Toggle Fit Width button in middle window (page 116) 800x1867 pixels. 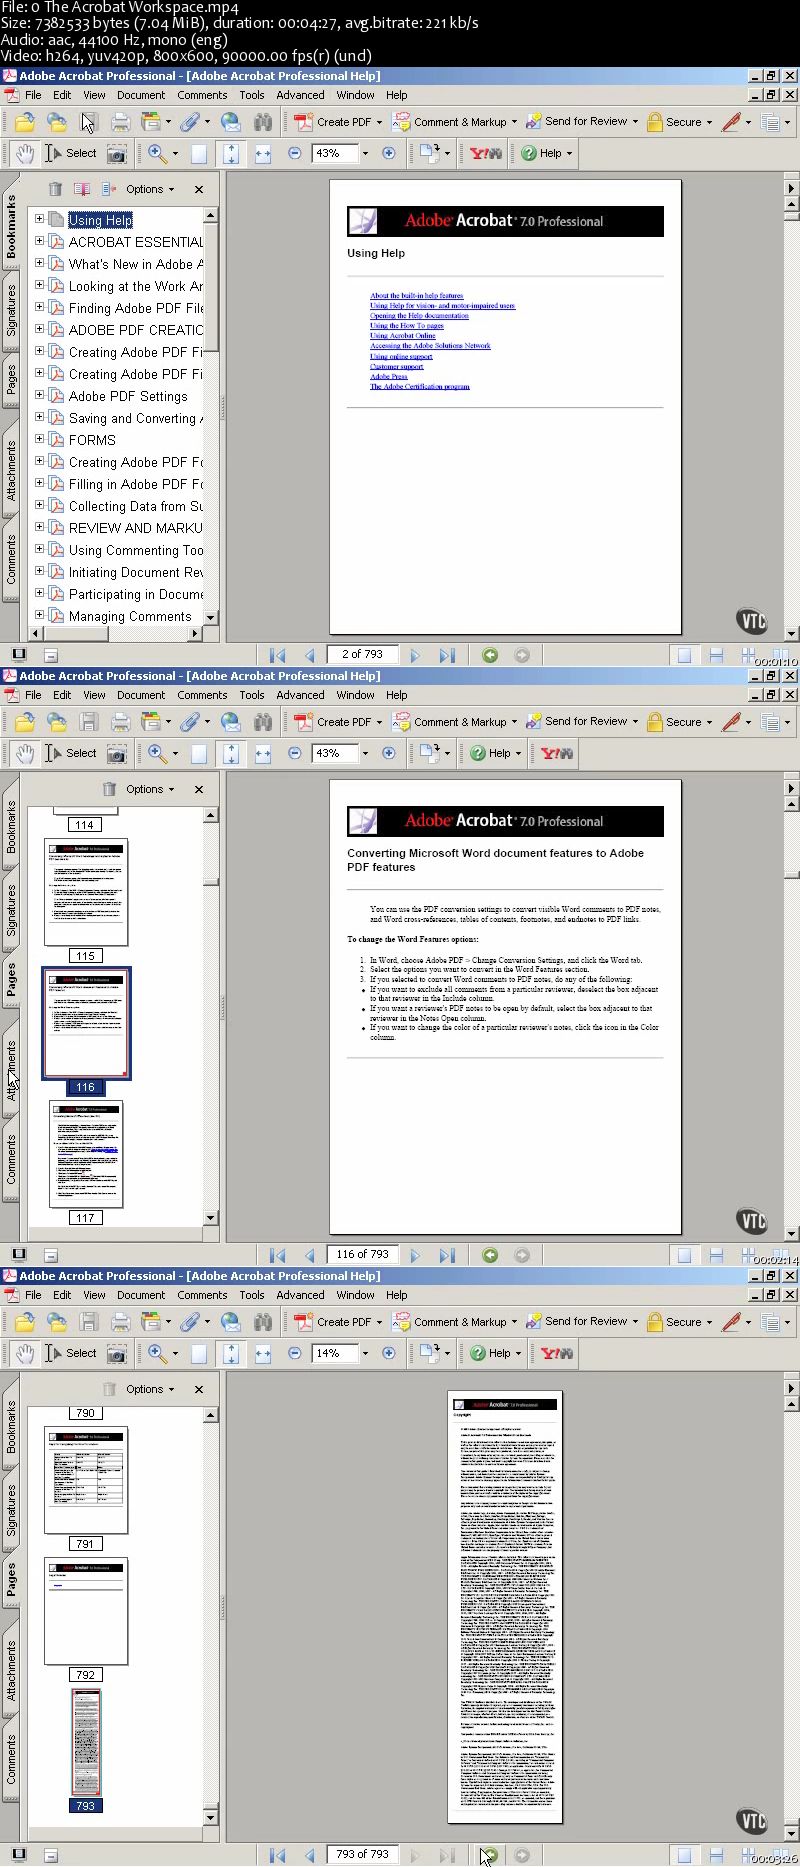click(263, 753)
